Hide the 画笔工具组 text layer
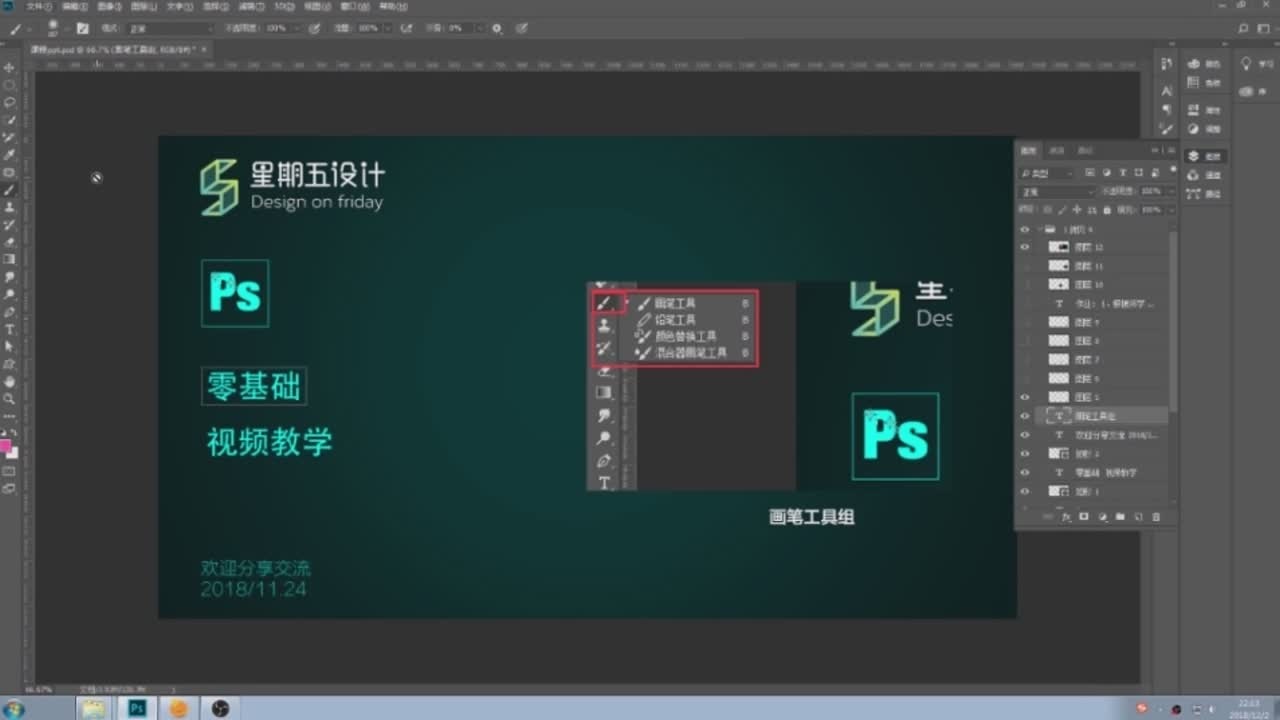 1024,416
